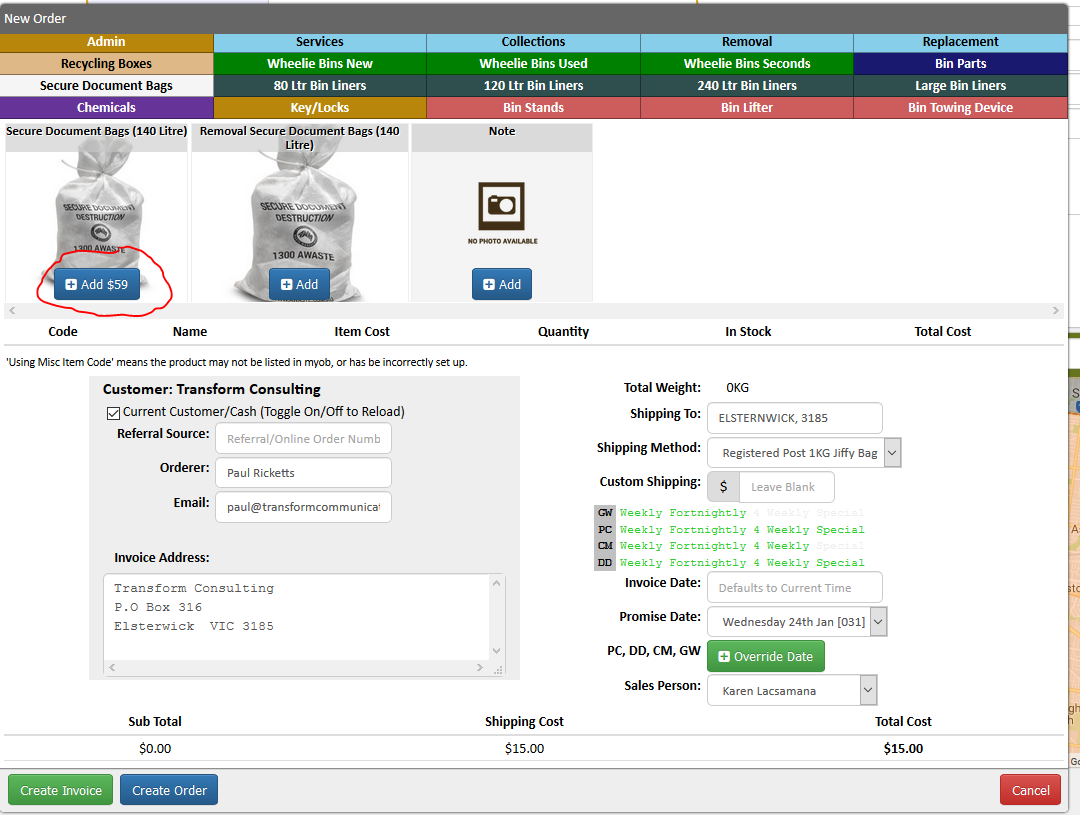Screen dimensions: 1080x815
Task: Switch to the Wheelie Bins New tab
Action: [x=320, y=63]
